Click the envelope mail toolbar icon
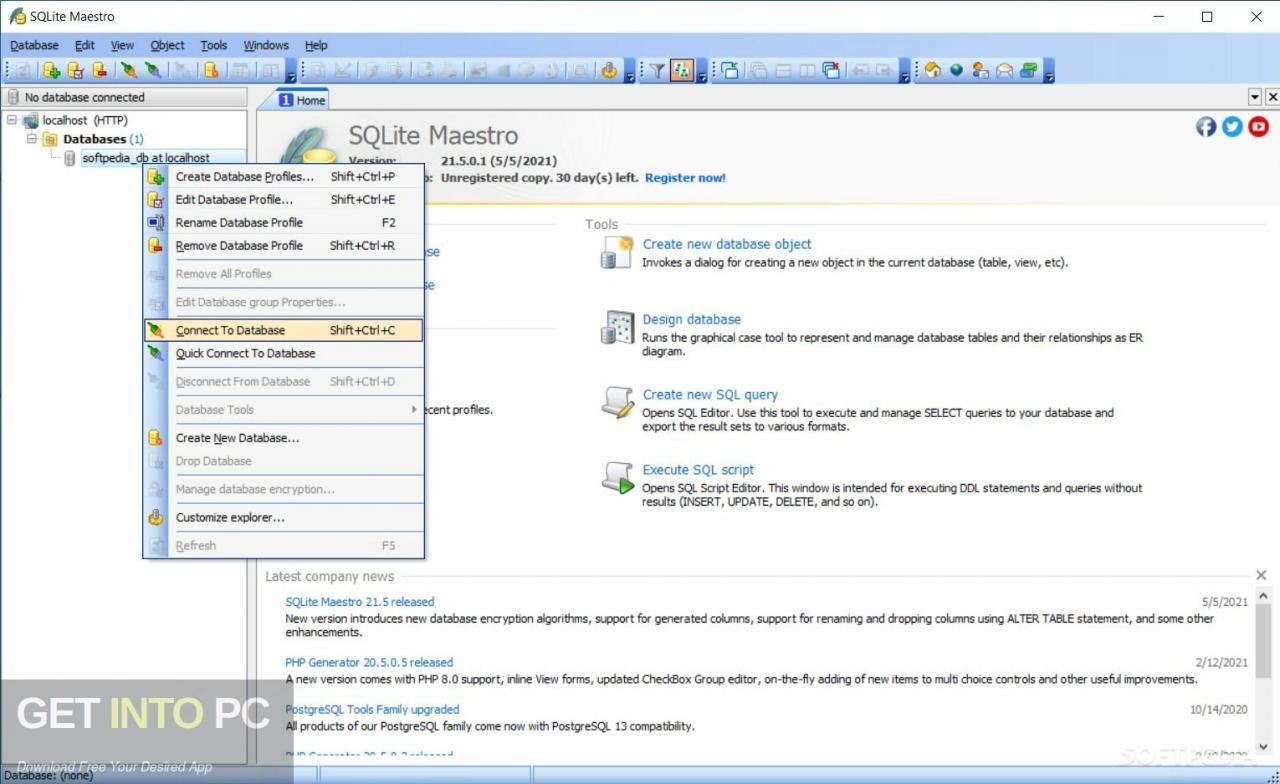 click(1004, 70)
